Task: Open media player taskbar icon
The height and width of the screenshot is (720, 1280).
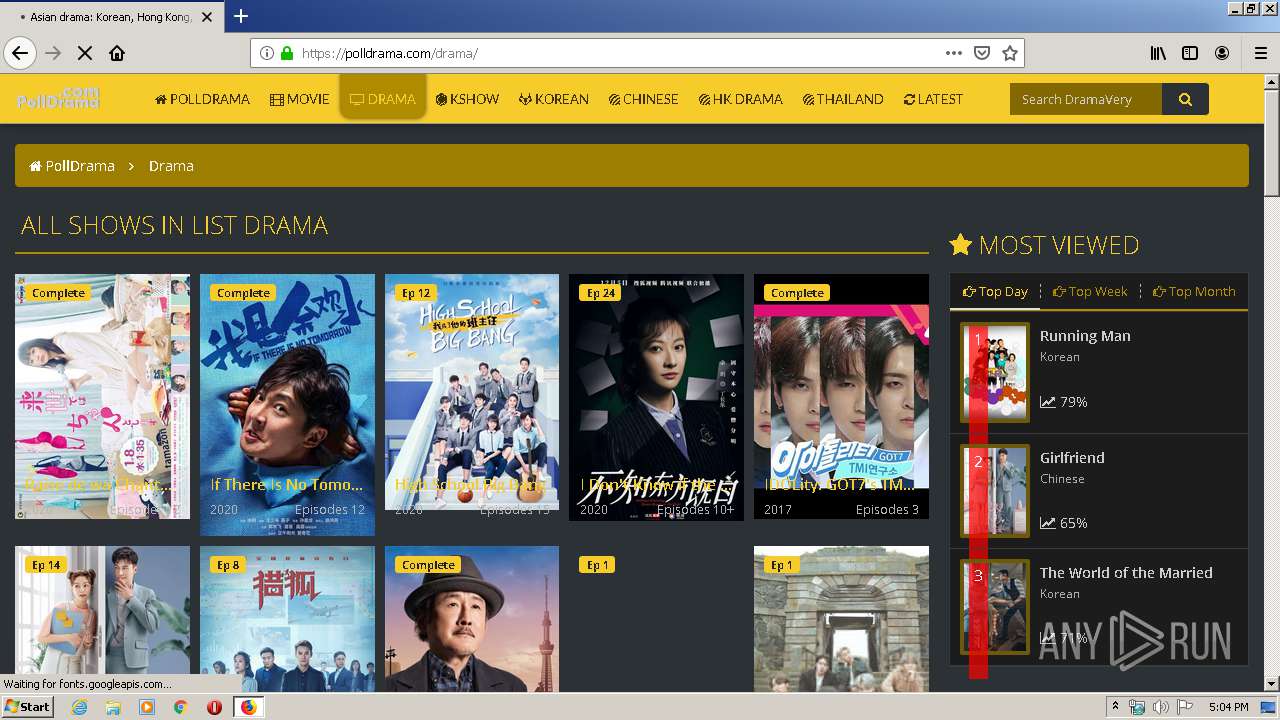Action: 147,707
